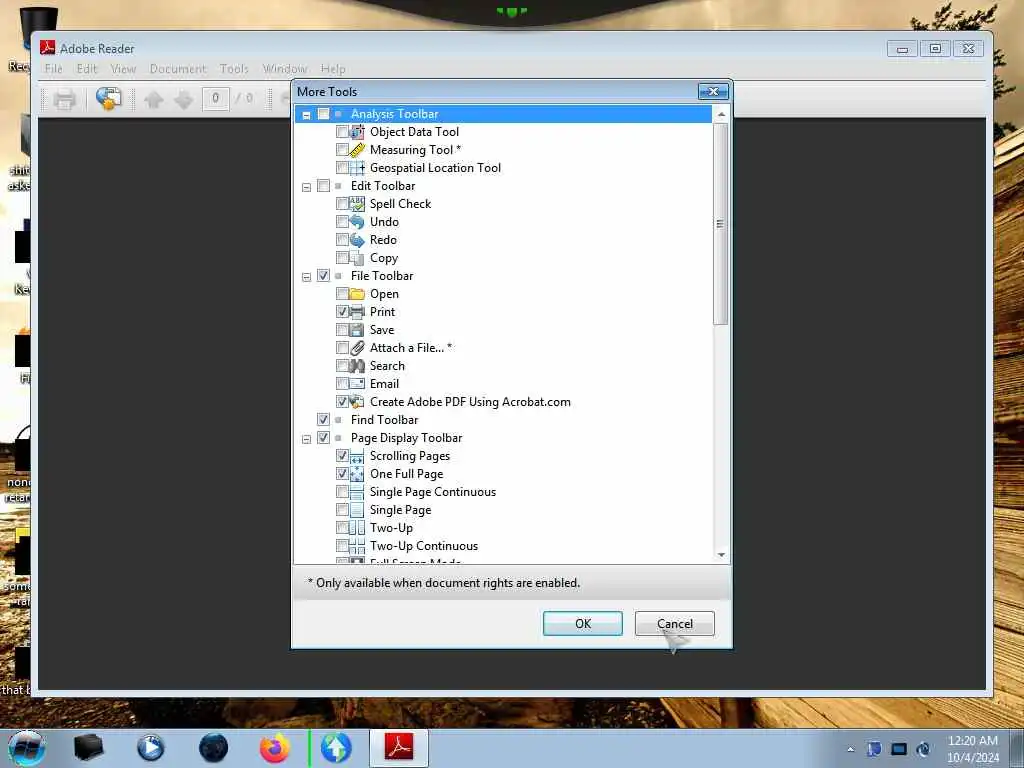
Task: Uncheck the Print checkbox
Action: [x=342, y=312]
